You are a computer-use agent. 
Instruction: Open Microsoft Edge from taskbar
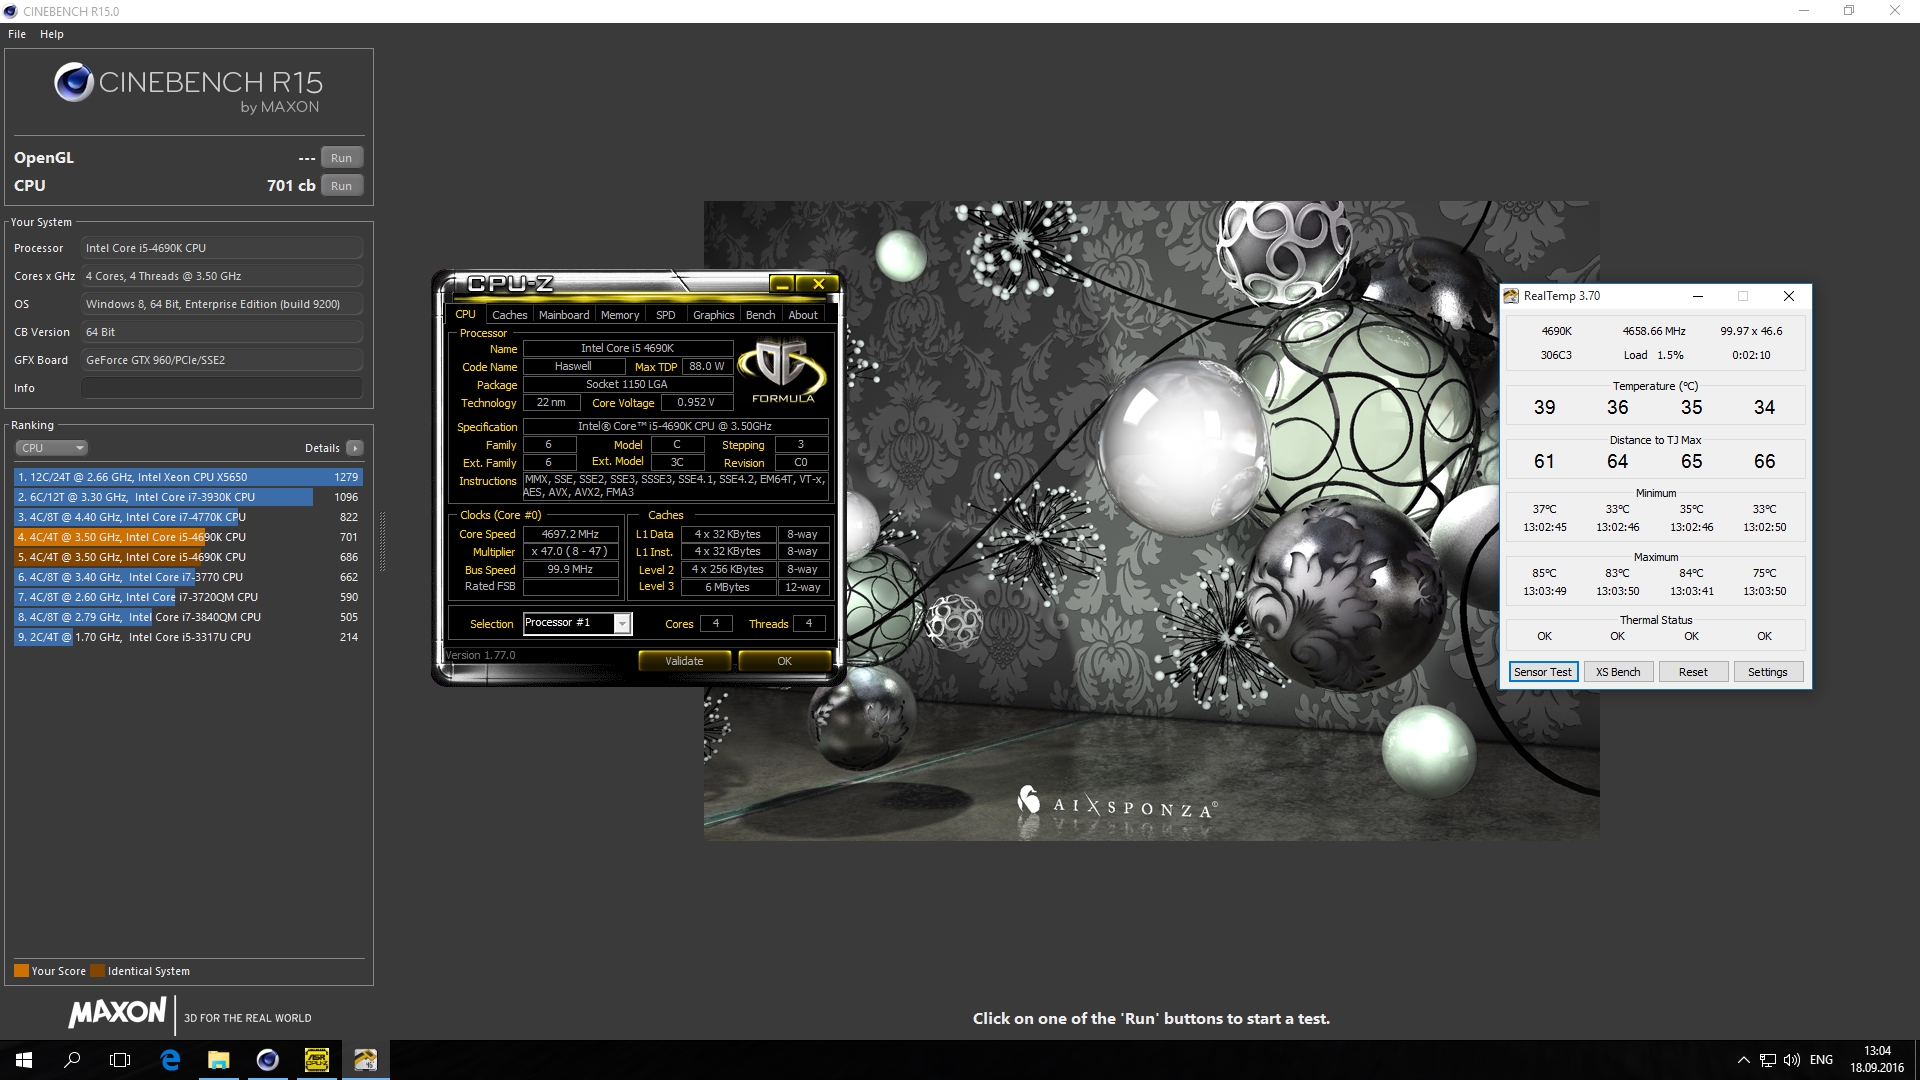coord(170,1060)
